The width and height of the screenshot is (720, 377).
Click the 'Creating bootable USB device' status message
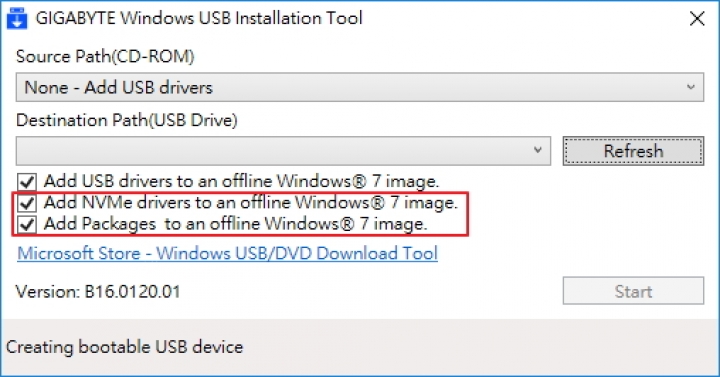124,347
